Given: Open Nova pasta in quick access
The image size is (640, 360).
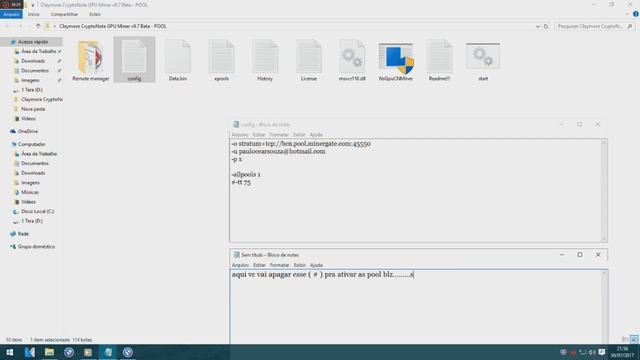Looking at the screenshot, I should 33,109.
